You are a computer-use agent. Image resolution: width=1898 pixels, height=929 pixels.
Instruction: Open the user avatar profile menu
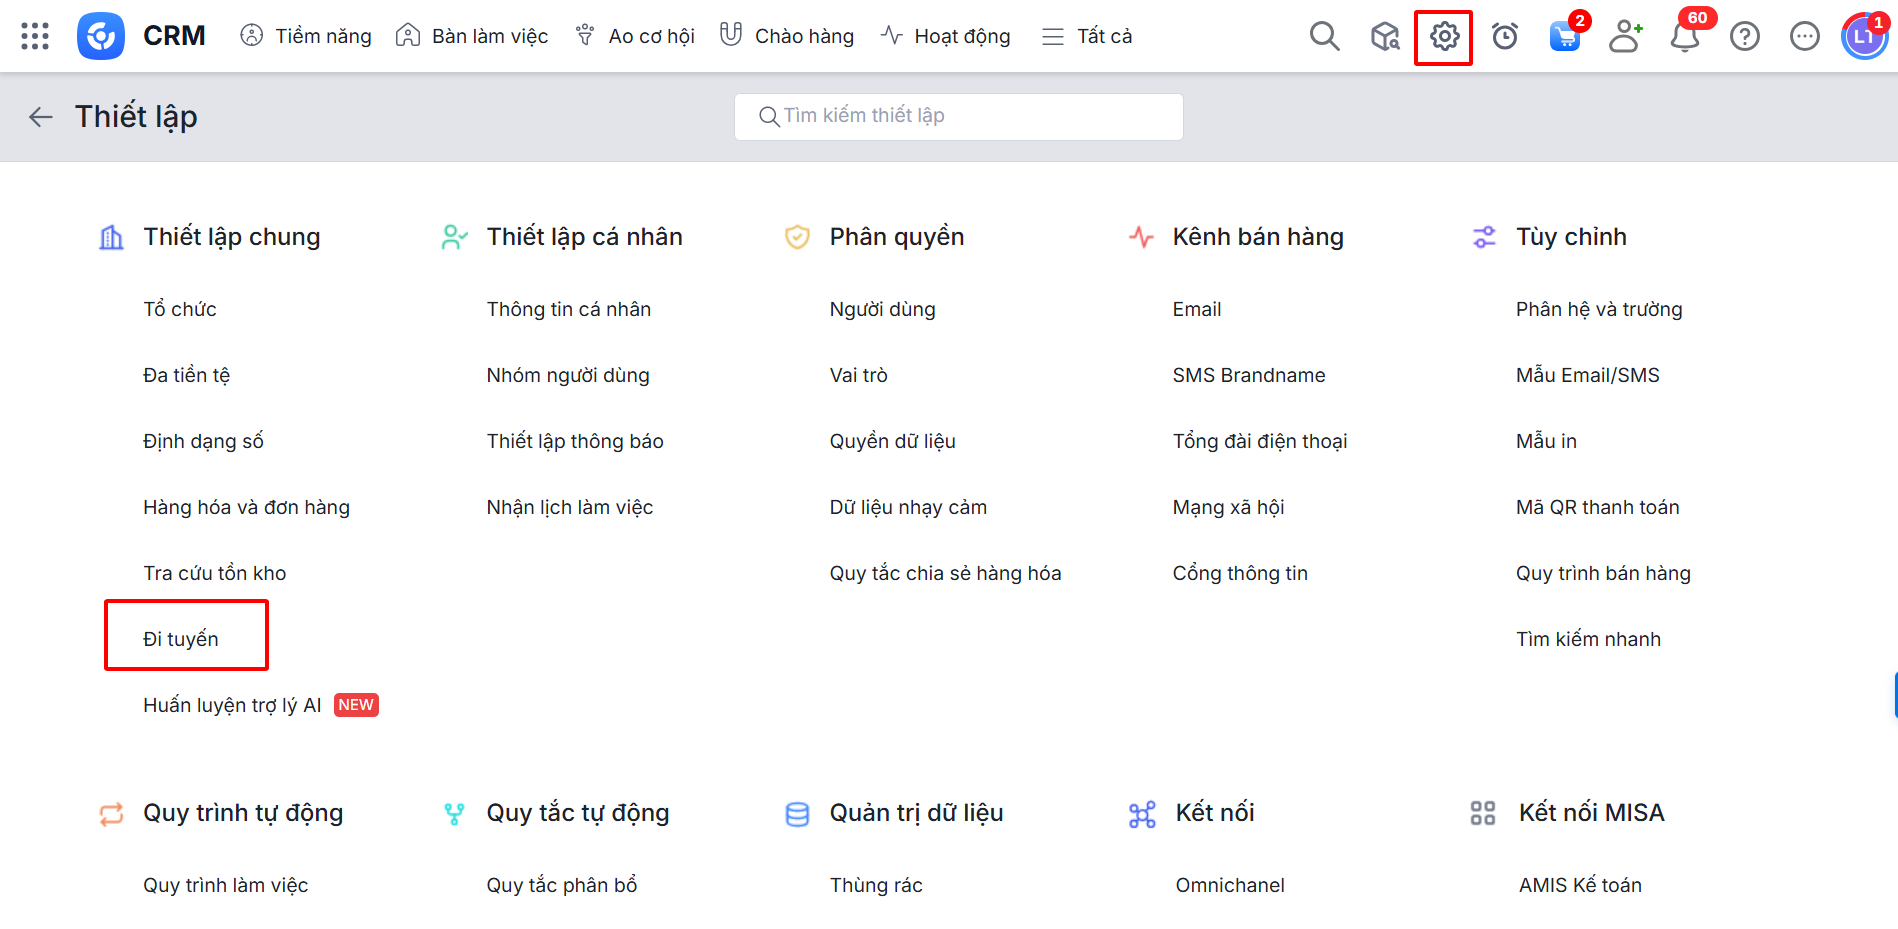point(1864,37)
